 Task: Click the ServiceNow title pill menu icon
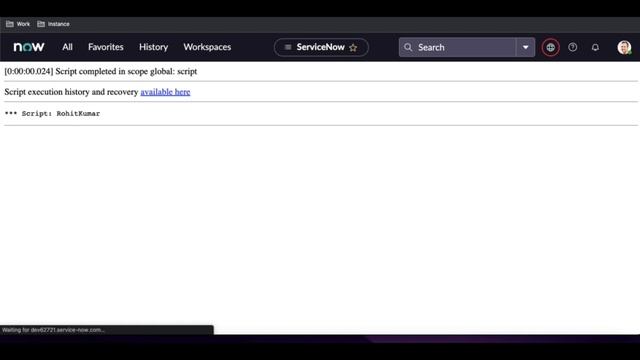pos(288,47)
